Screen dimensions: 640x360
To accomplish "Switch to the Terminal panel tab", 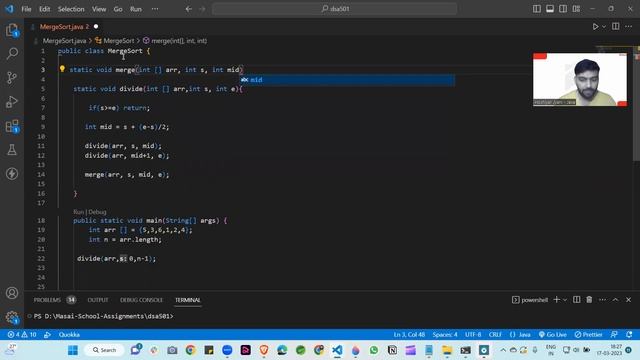I will 188,300.
